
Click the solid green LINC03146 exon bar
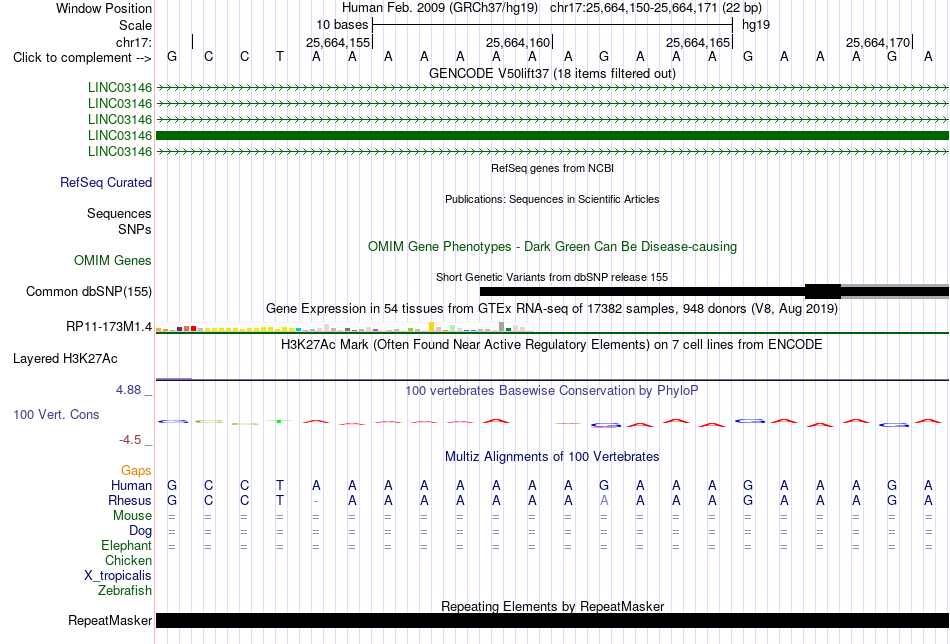[552, 135]
